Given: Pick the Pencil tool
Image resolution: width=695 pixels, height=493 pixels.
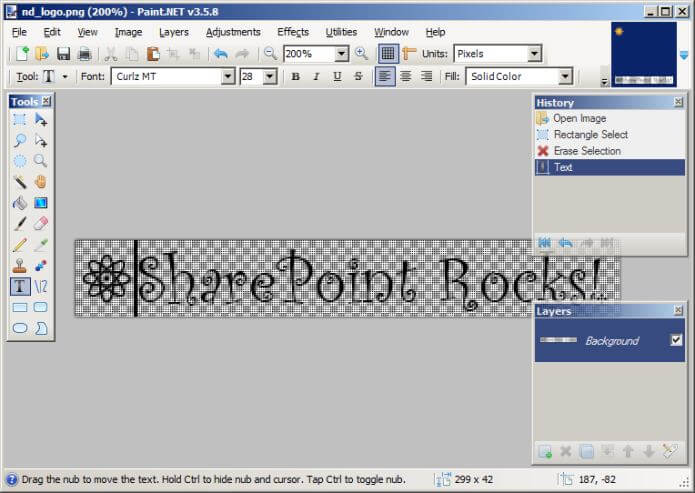Looking at the screenshot, I should pyautogui.click(x=20, y=244).
